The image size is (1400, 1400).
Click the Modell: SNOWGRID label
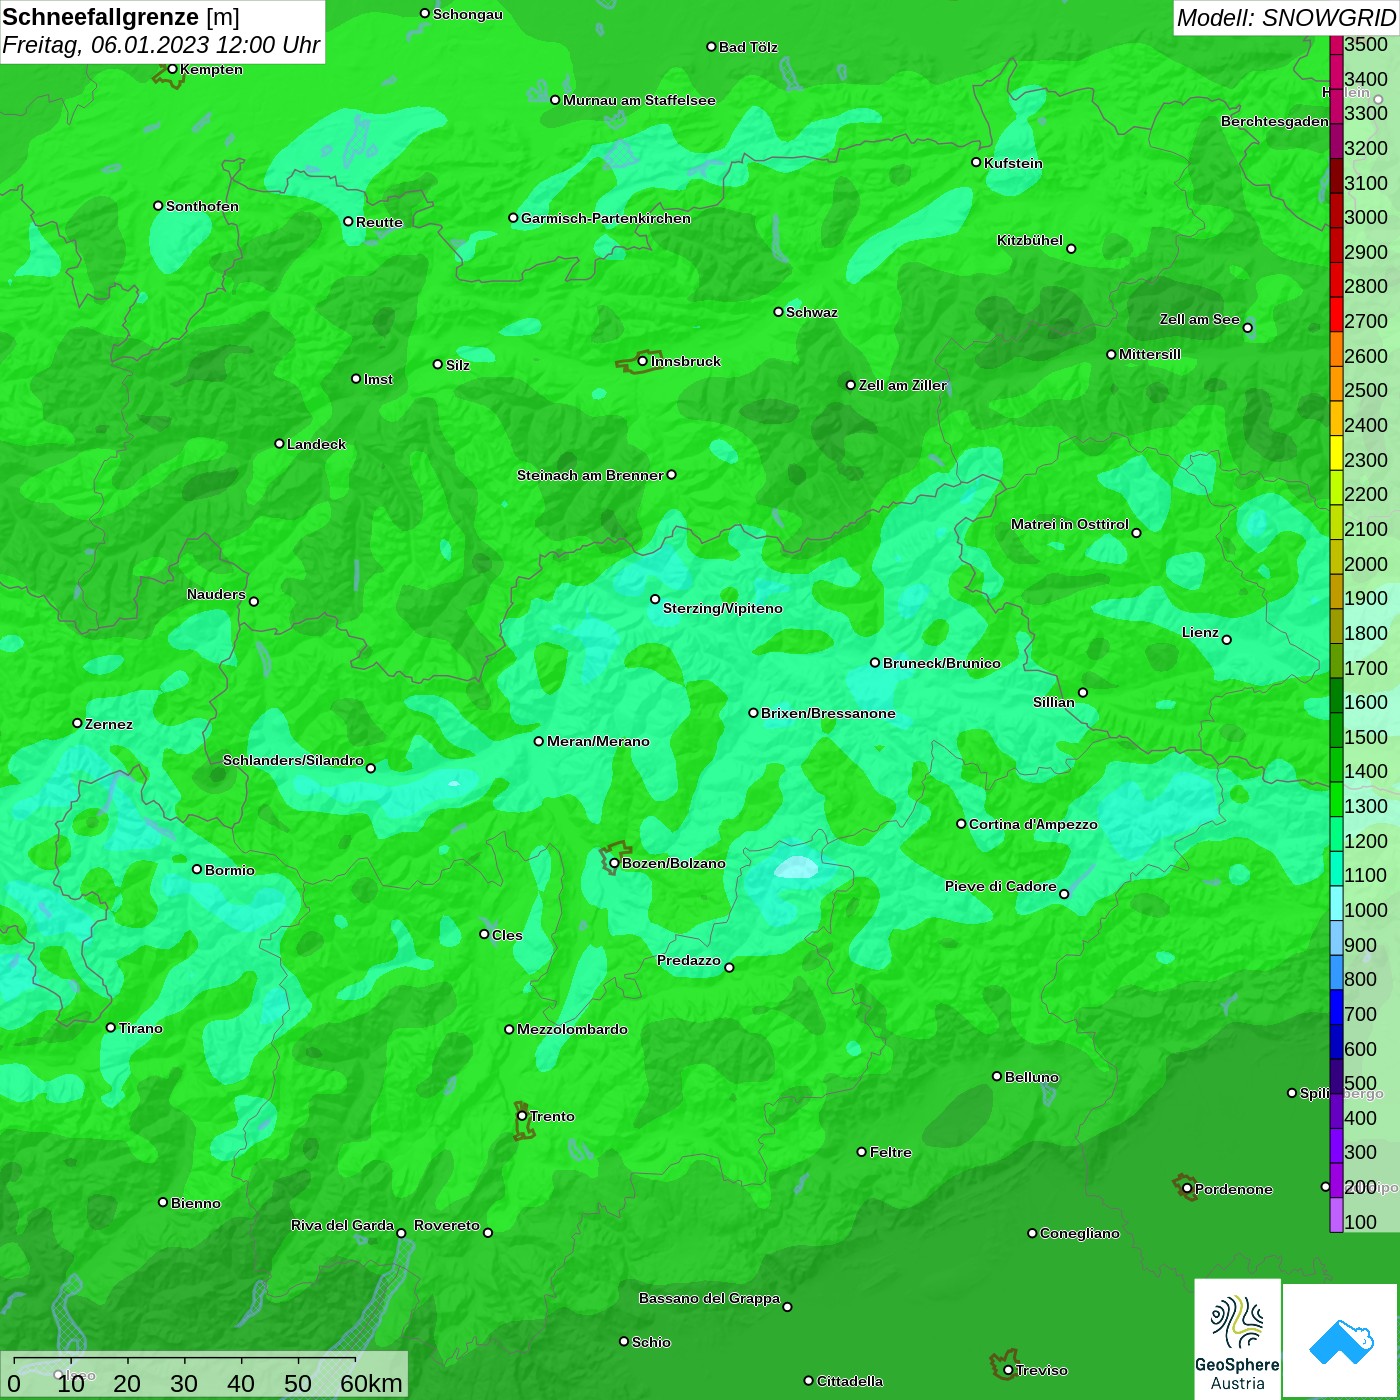coord(1286,17)
